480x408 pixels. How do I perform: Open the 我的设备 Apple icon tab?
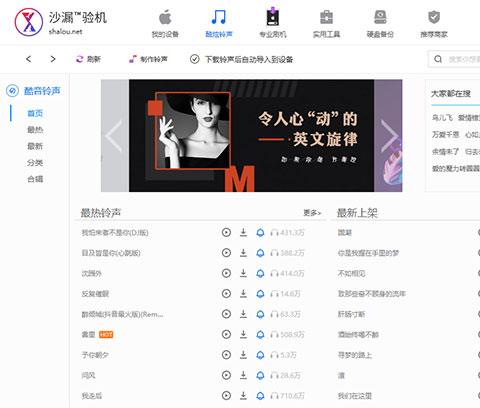point(165,23)
